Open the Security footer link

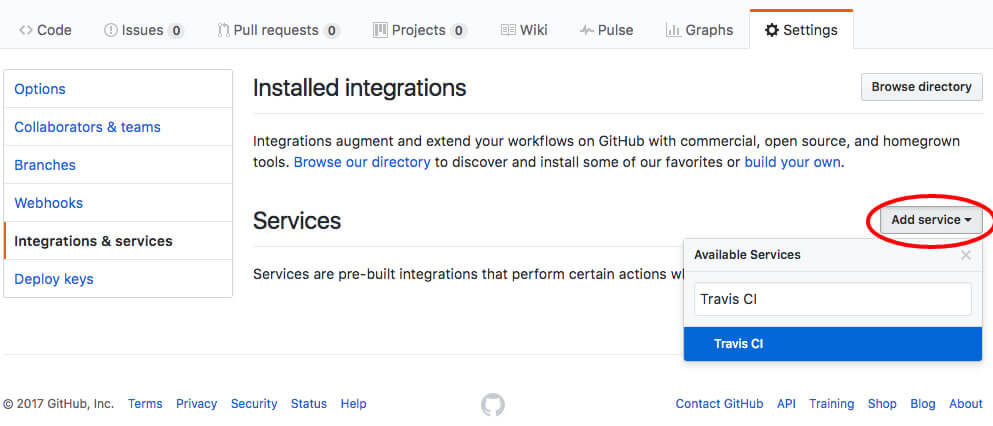254,404
